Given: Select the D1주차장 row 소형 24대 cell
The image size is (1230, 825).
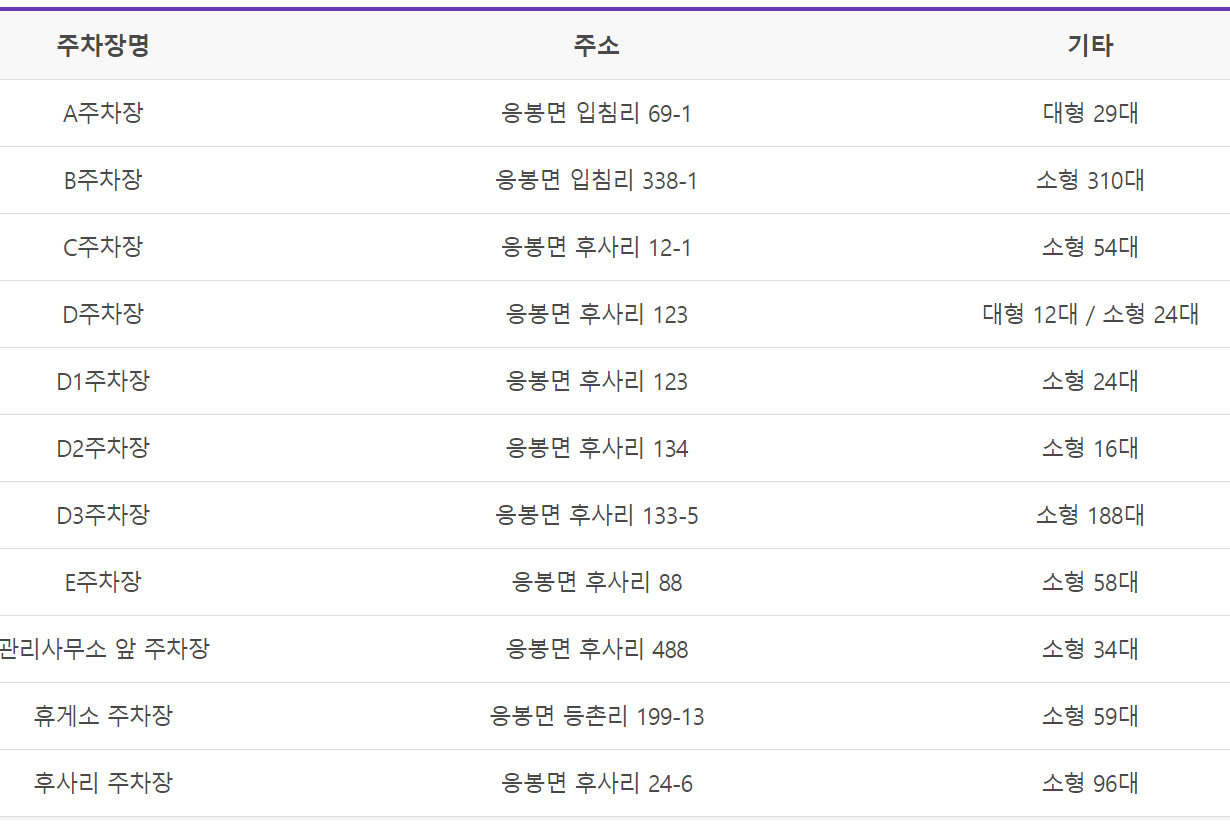Looking at the screenshot, I should coord(1090,381).
